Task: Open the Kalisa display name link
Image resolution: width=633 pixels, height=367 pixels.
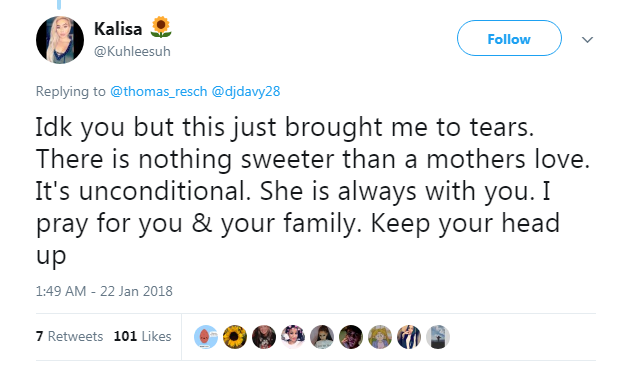Action: [x=118, y=29]
